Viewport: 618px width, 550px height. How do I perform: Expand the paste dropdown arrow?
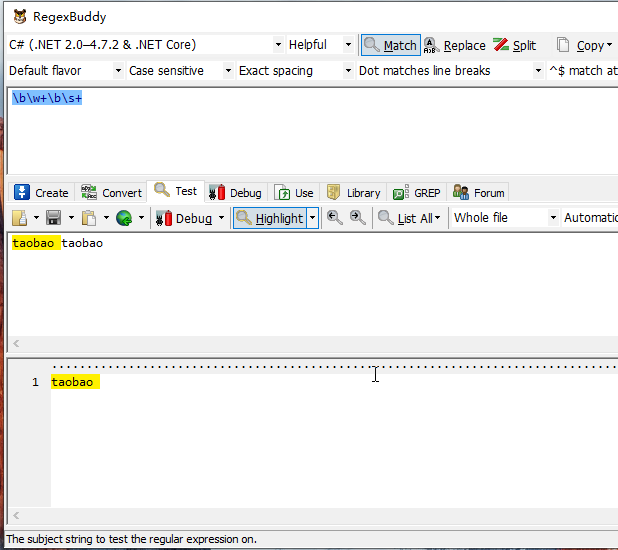pos(106,218)
